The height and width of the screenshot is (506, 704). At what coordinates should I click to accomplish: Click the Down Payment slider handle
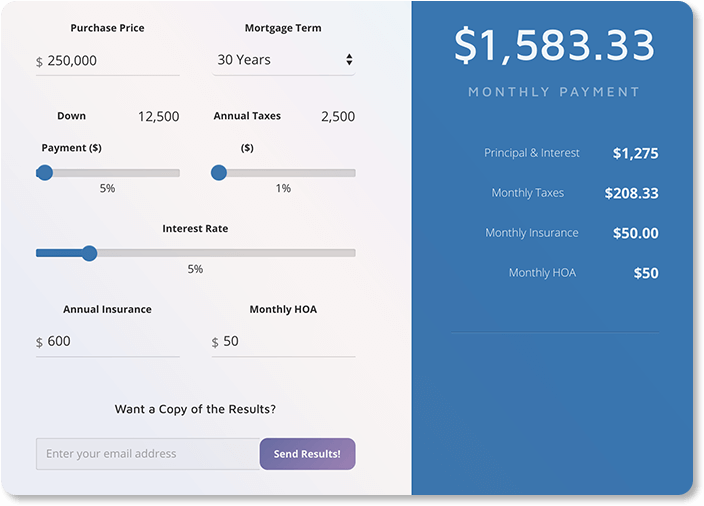44,173
